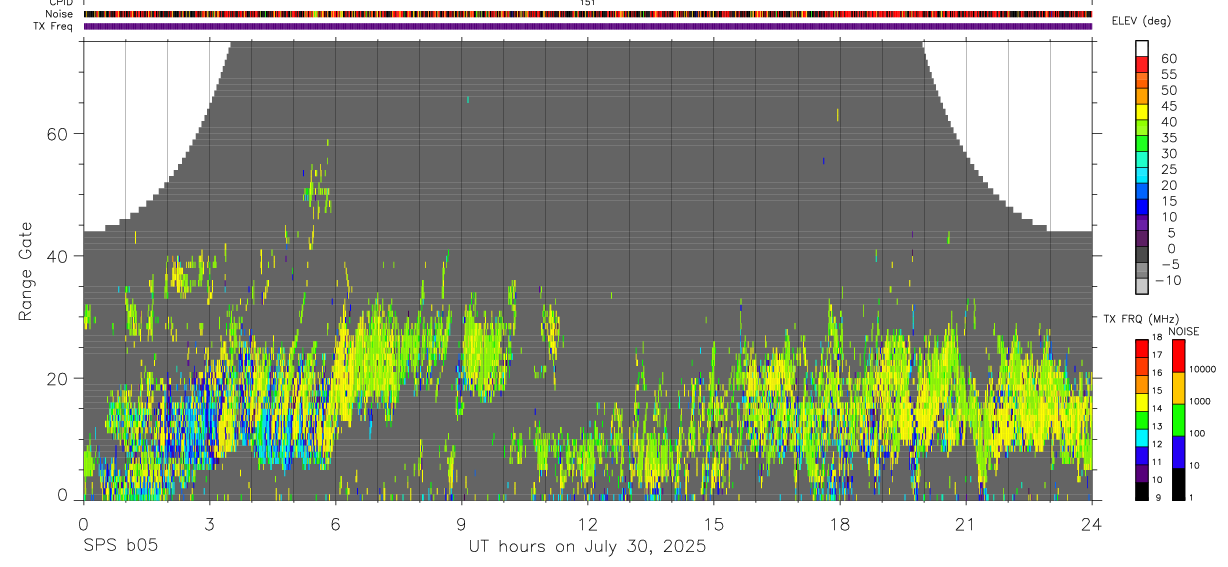Pick TX FRQ cyan swatch between 13 and 12
1228x567 pixels.
1142,438
